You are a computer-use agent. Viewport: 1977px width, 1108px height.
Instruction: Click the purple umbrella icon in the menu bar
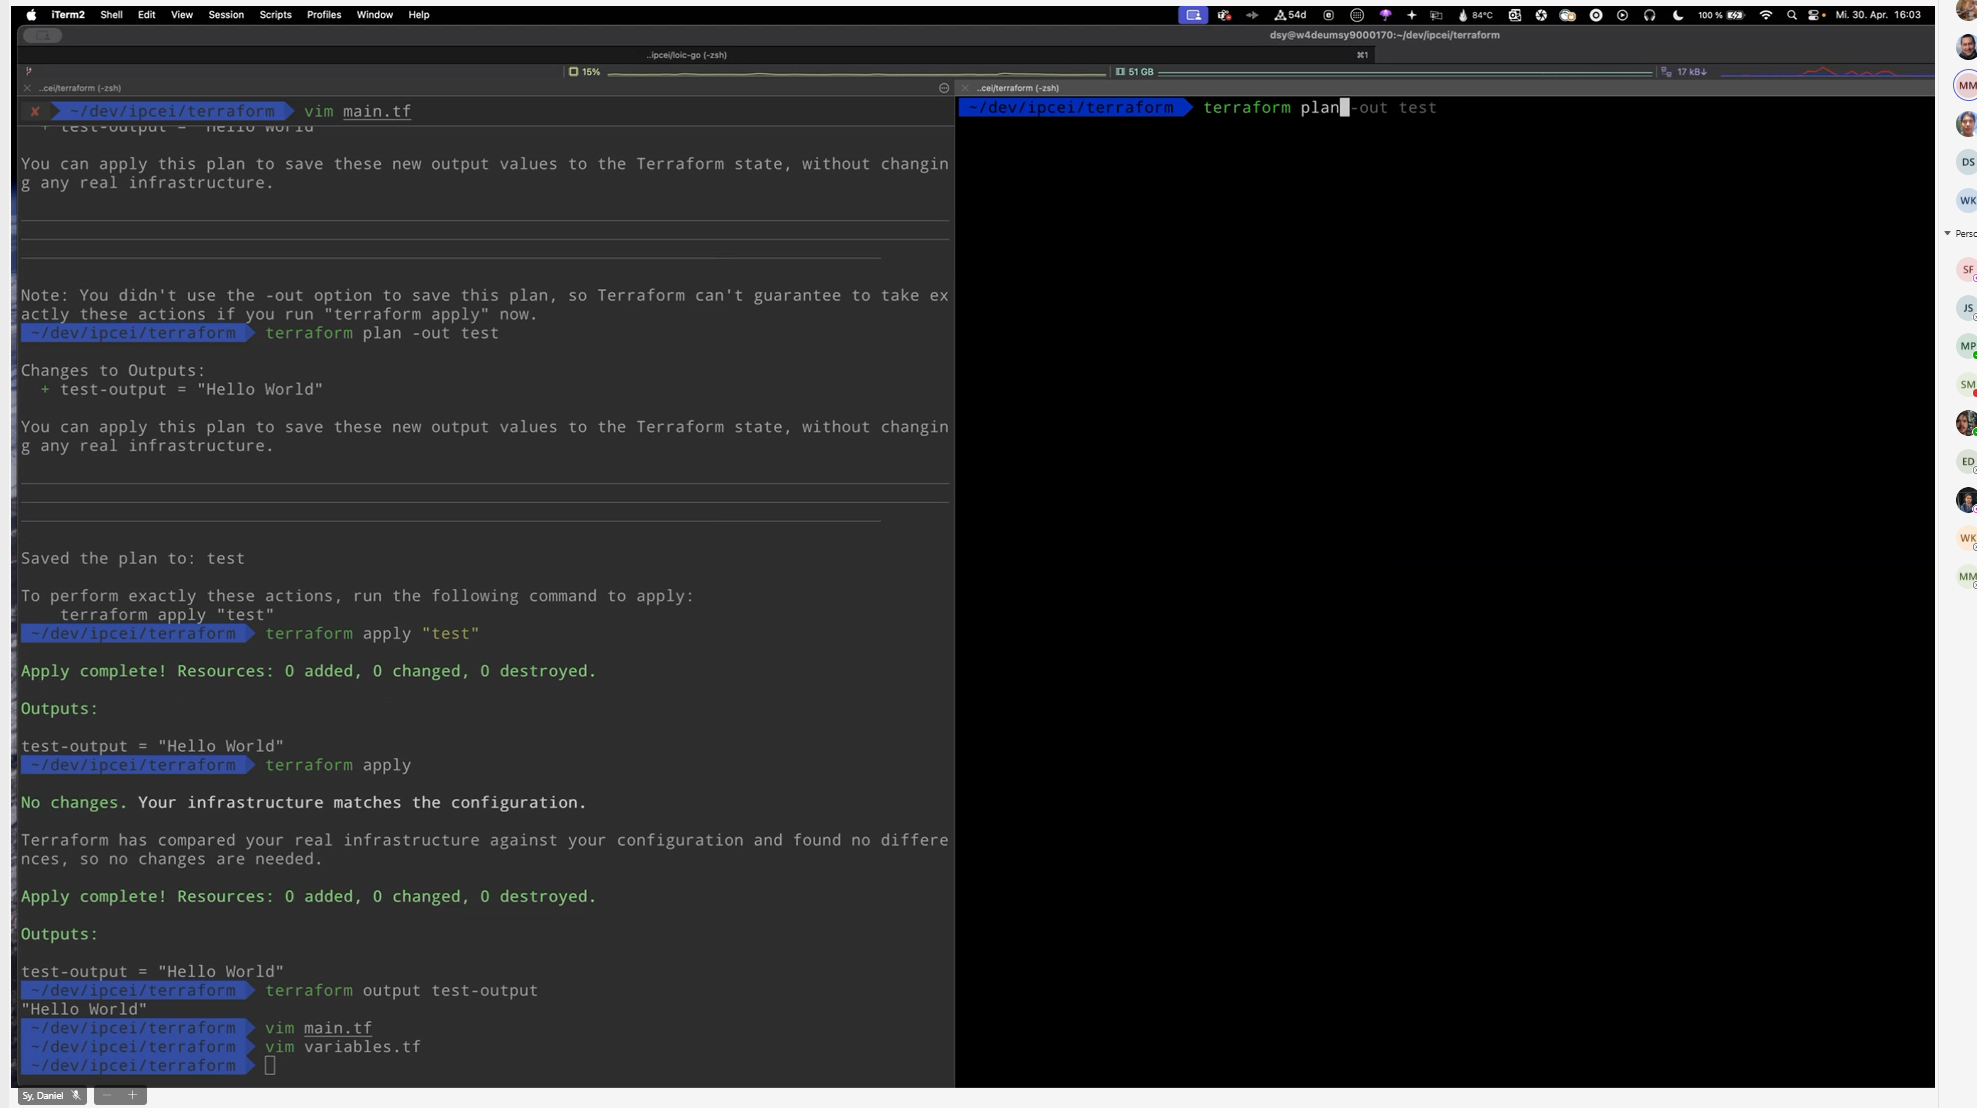coord(1385,15)
